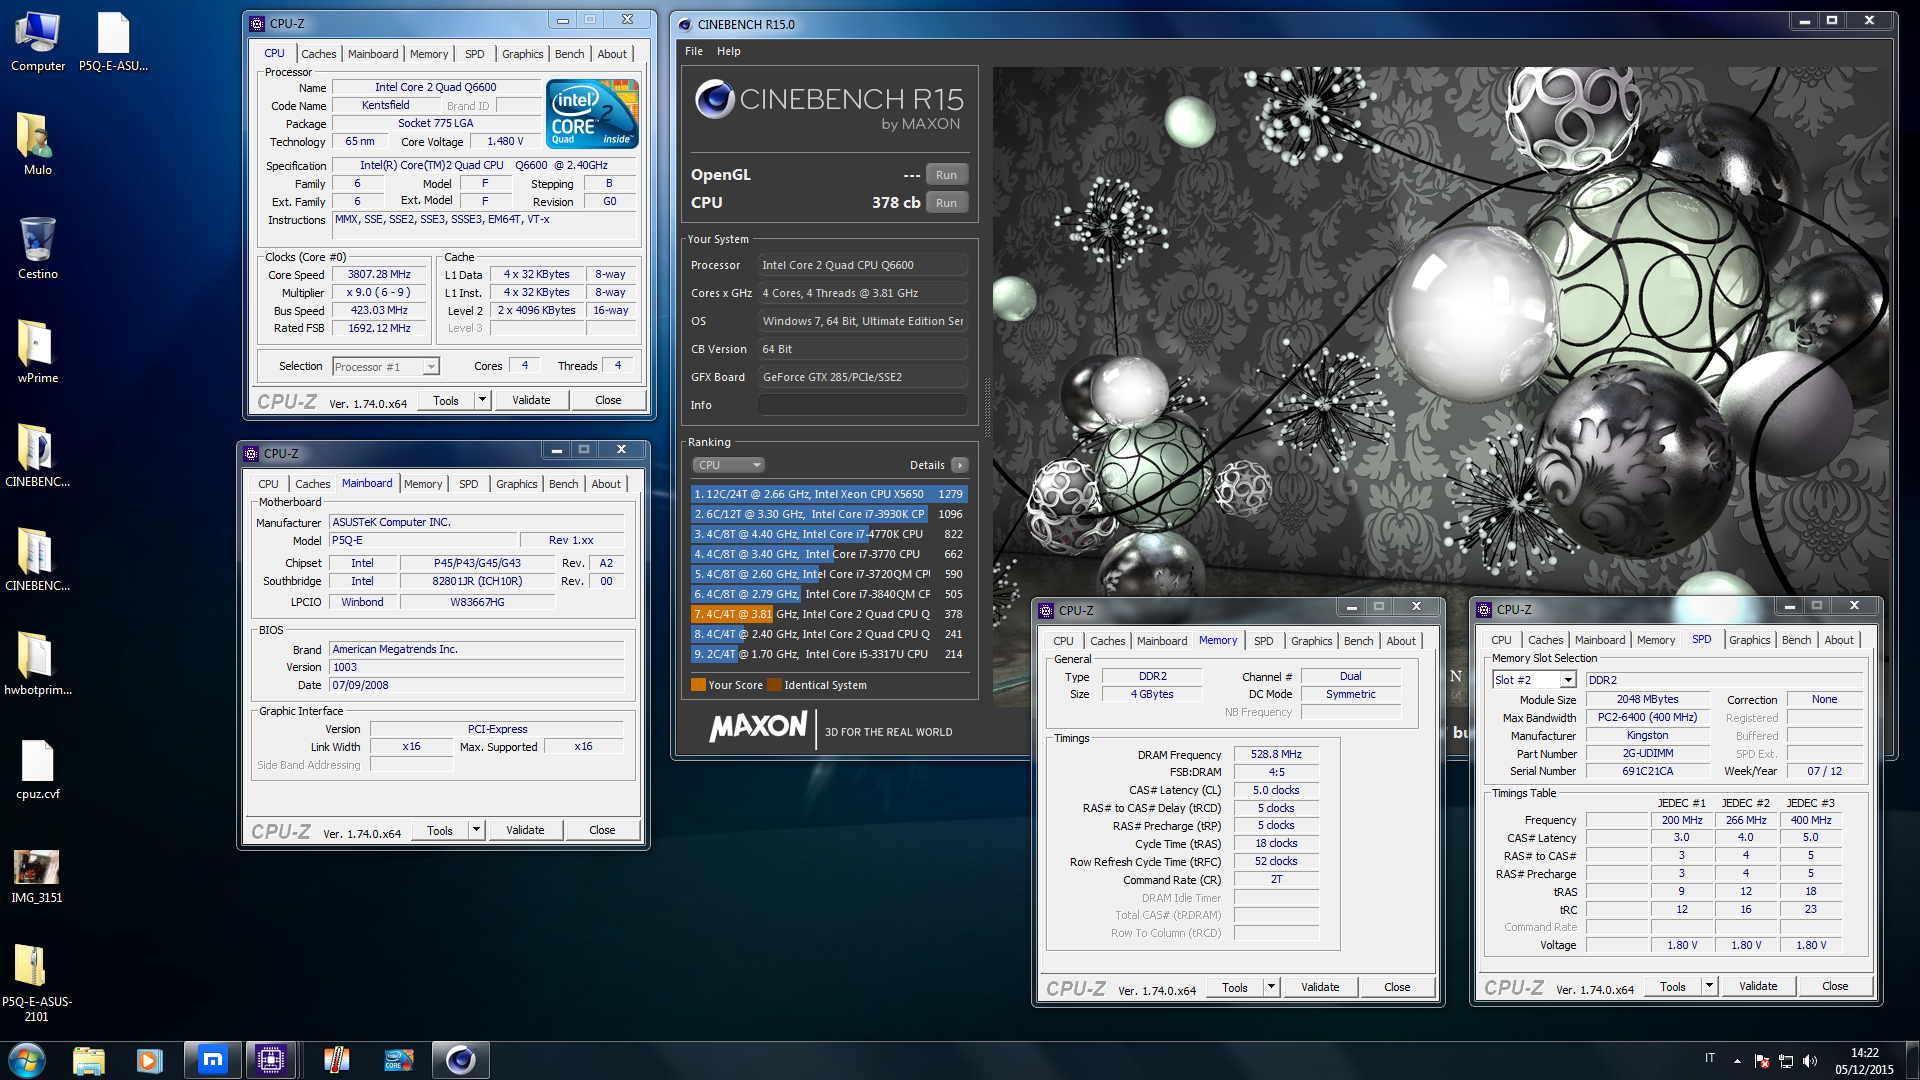
Task: Open the Maxthon browser taskbar icon
Action: coord(212,1060)
